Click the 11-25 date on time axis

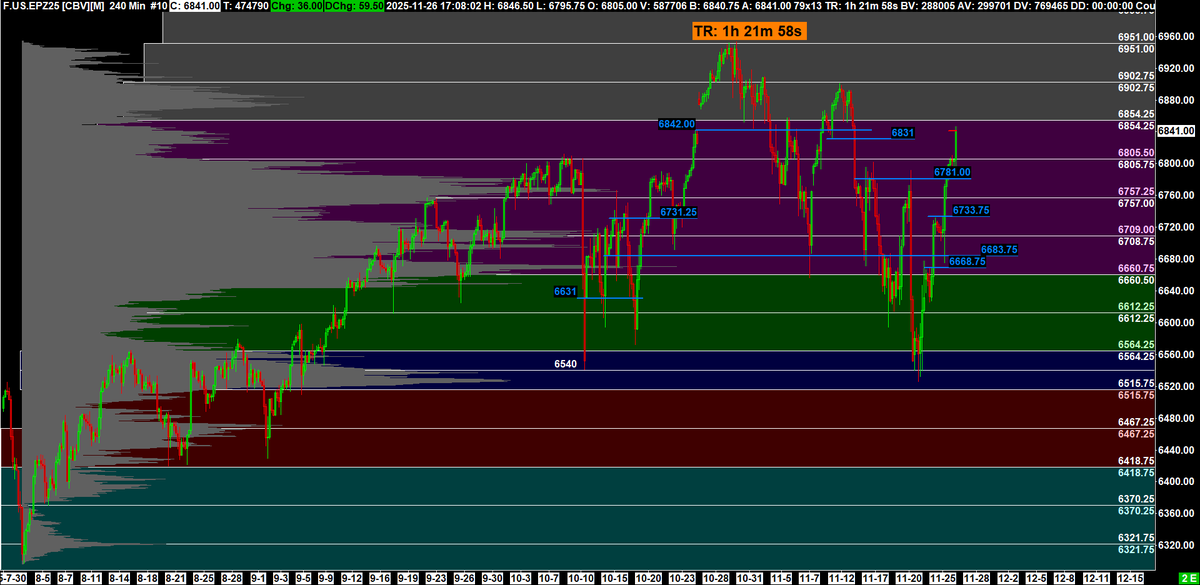pyautogui.click(x=943, y=578)
